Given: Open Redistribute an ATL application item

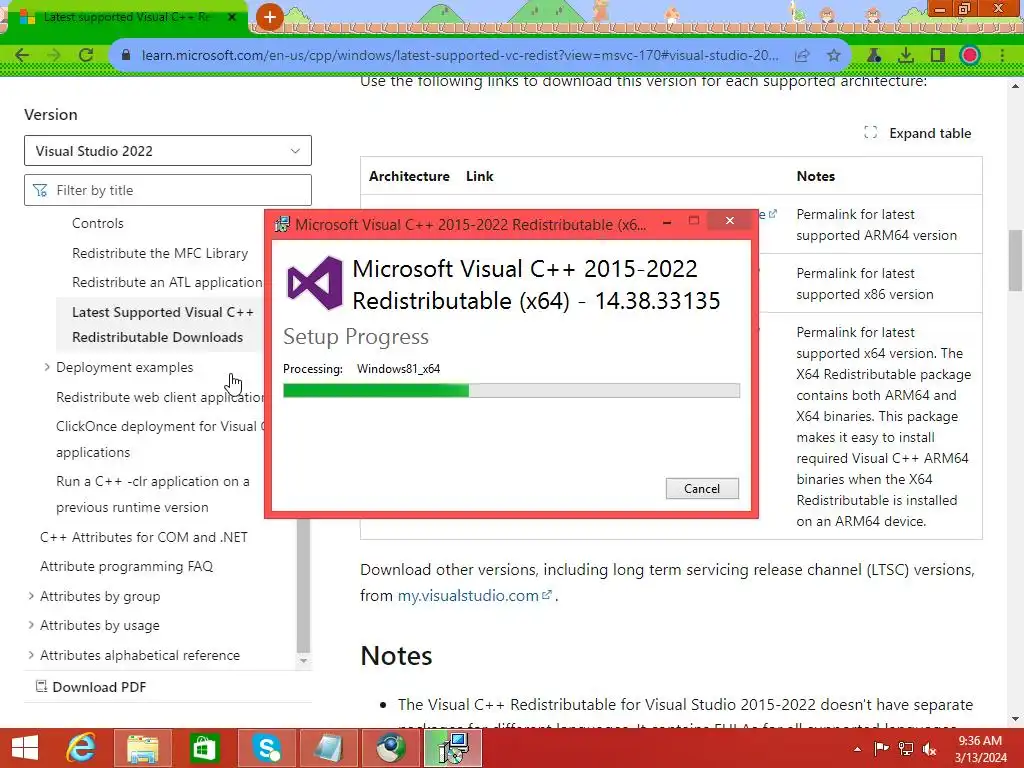Looking at the screenshot, I should 167,283.
